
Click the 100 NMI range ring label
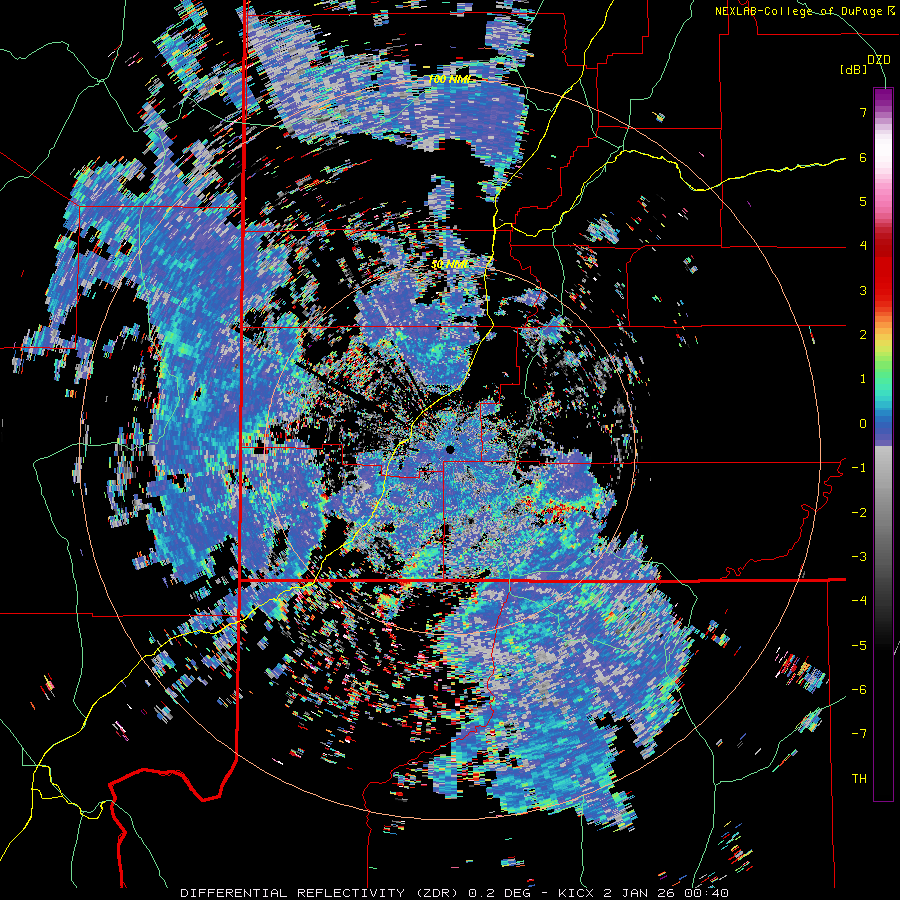448,79
